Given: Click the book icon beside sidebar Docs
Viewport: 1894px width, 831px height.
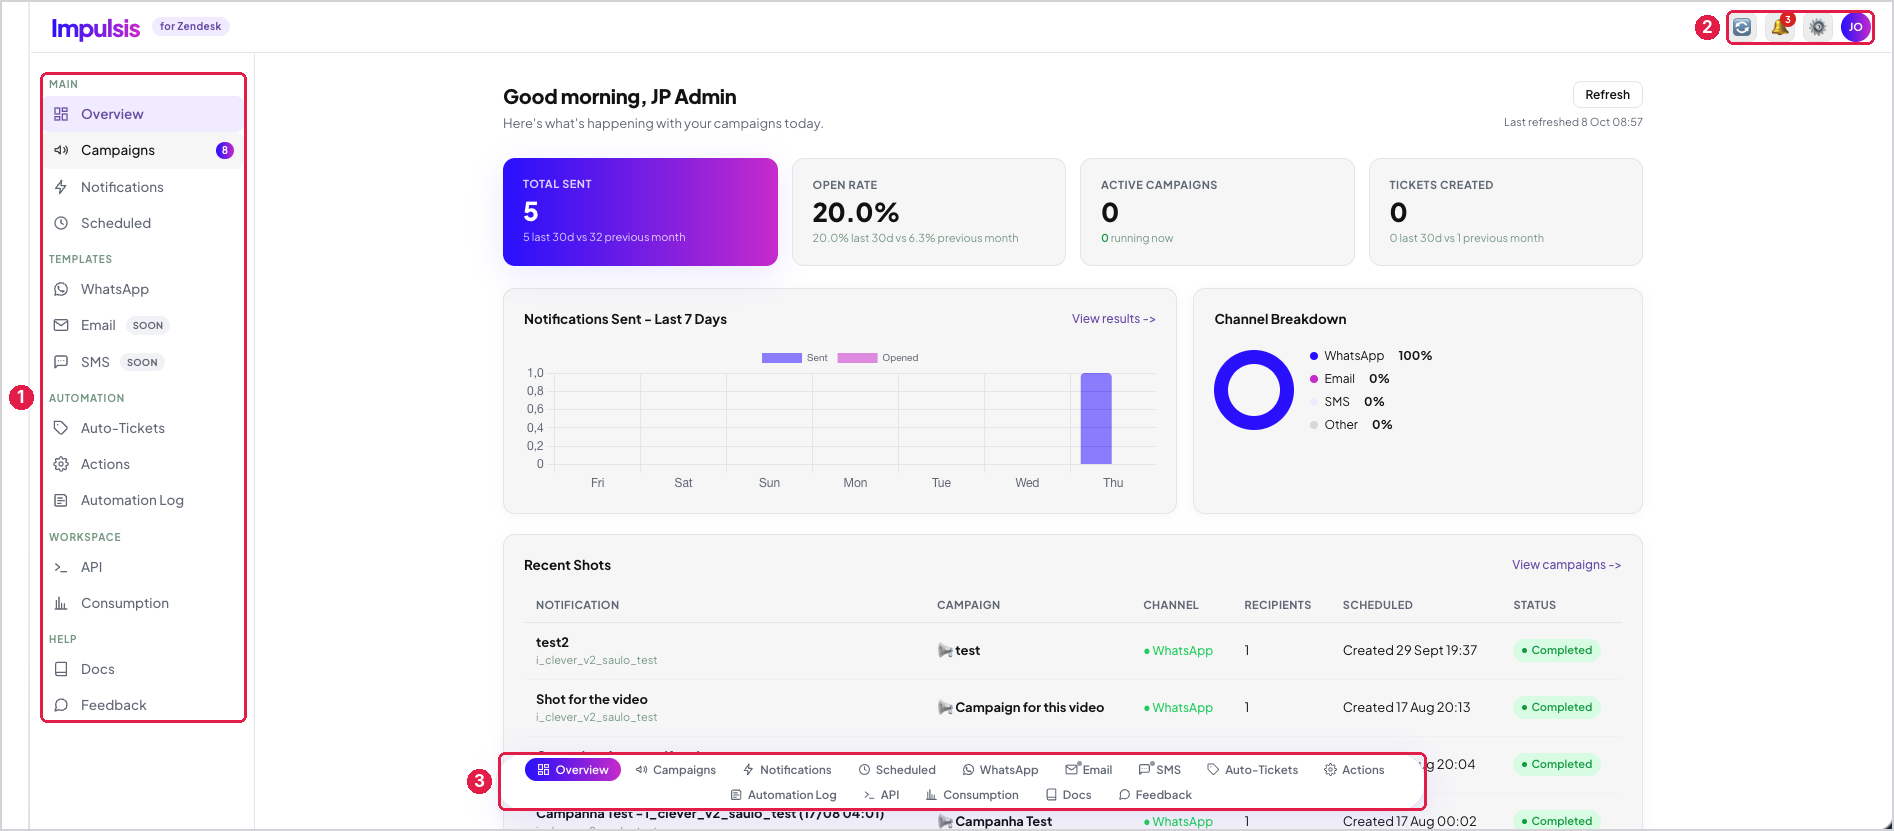Looking at the screenshot, I should pos(61,669).
